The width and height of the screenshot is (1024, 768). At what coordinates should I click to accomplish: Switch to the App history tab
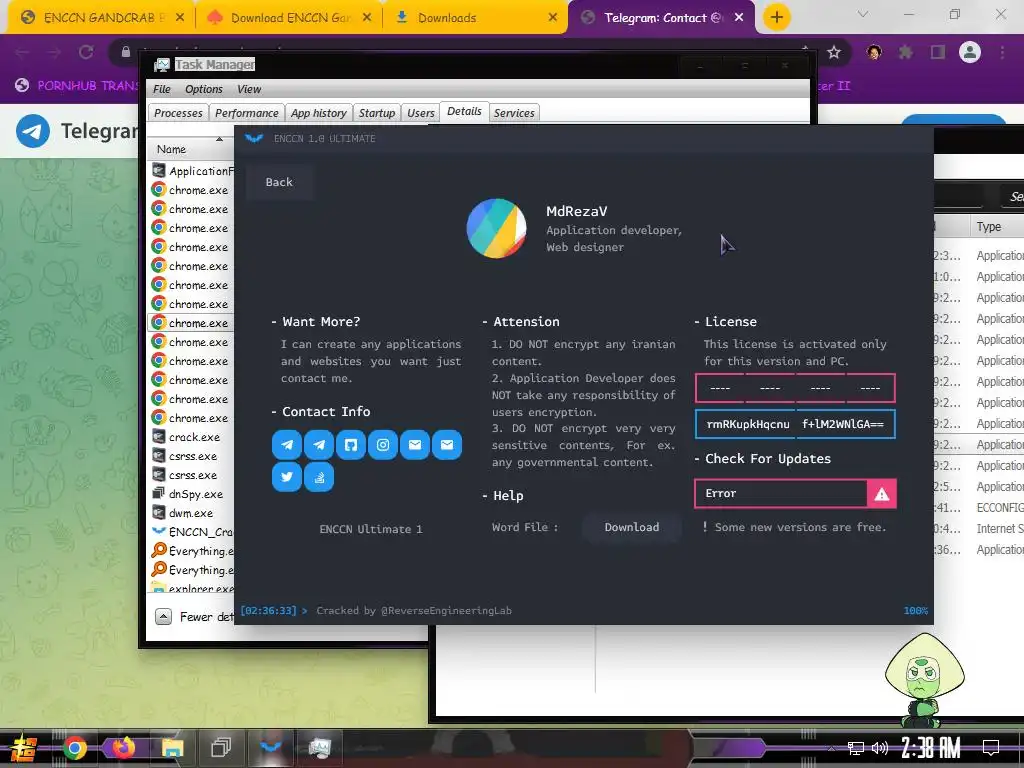point(319,113)
